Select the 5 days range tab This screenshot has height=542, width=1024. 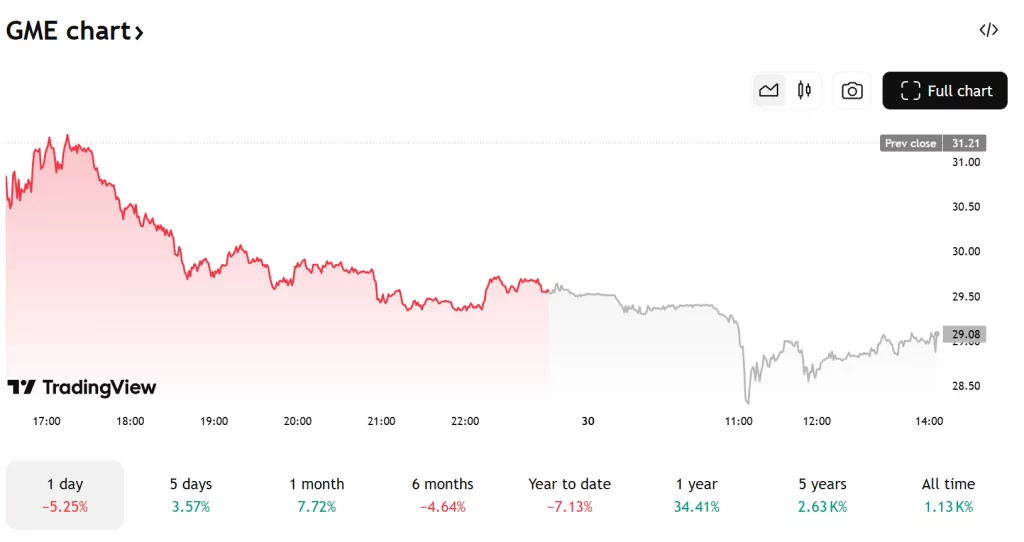pyautogui.click(x=190, y=495)
